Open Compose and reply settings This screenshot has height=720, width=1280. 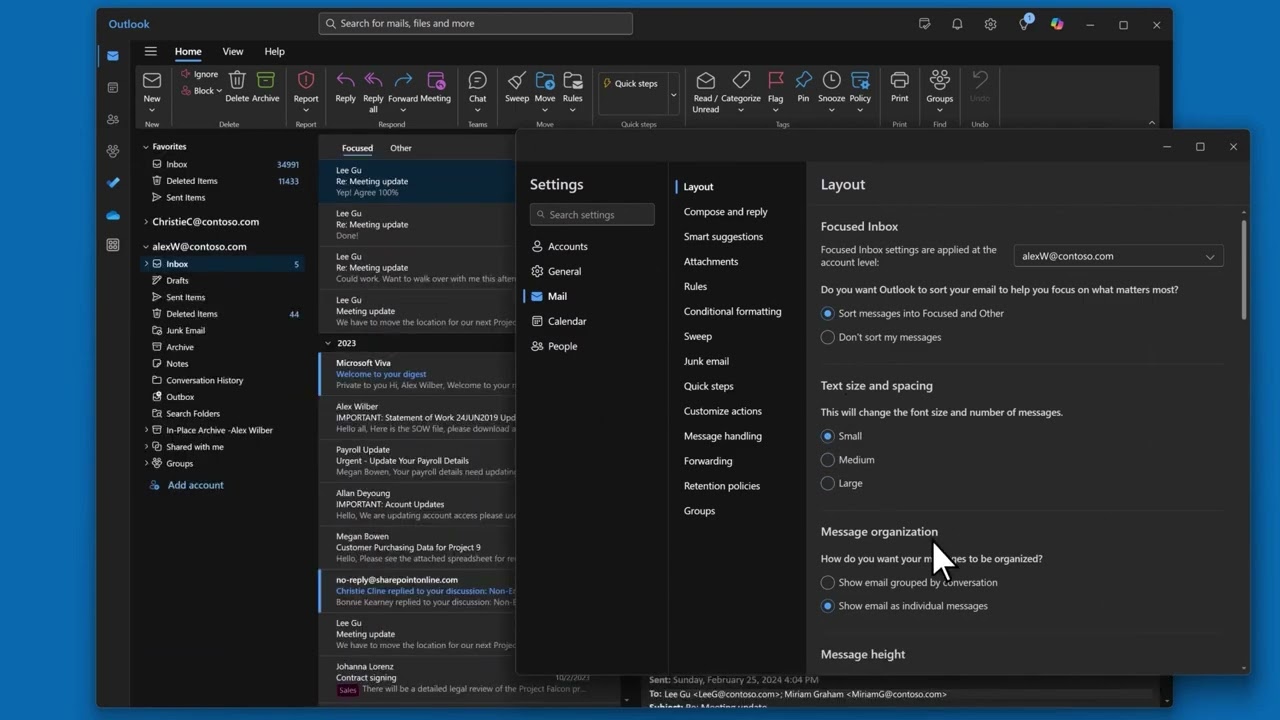[726, 212]
